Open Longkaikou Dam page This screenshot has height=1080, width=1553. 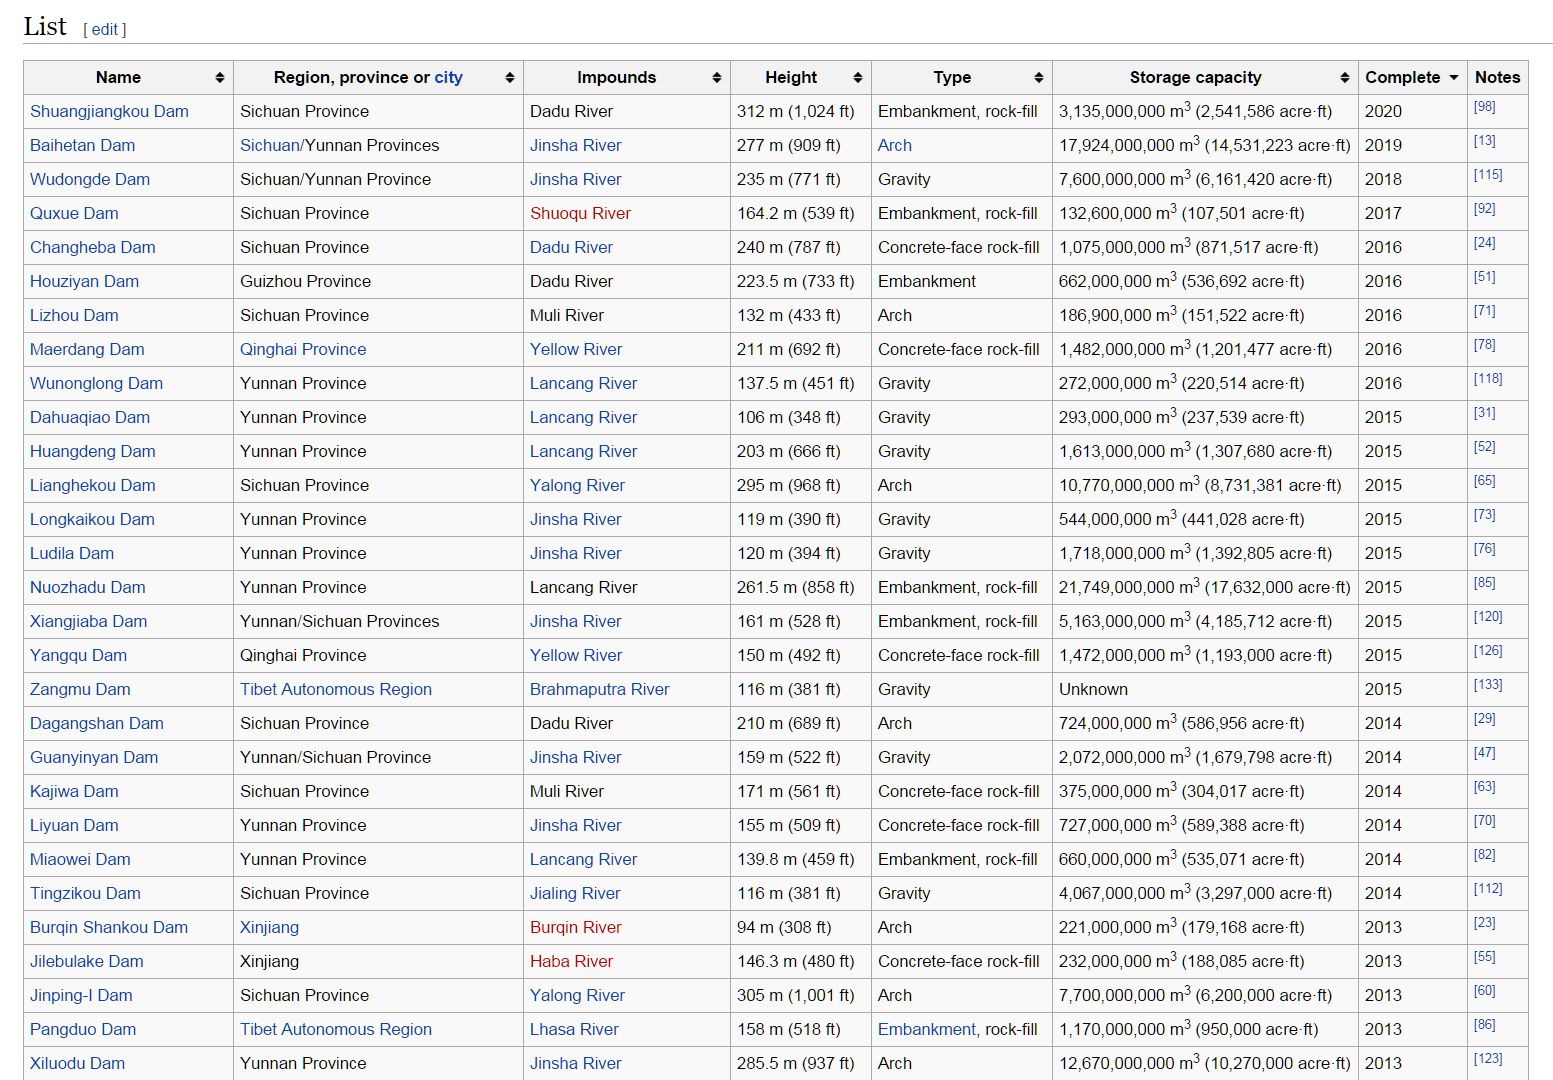click(x=92, y=520)
